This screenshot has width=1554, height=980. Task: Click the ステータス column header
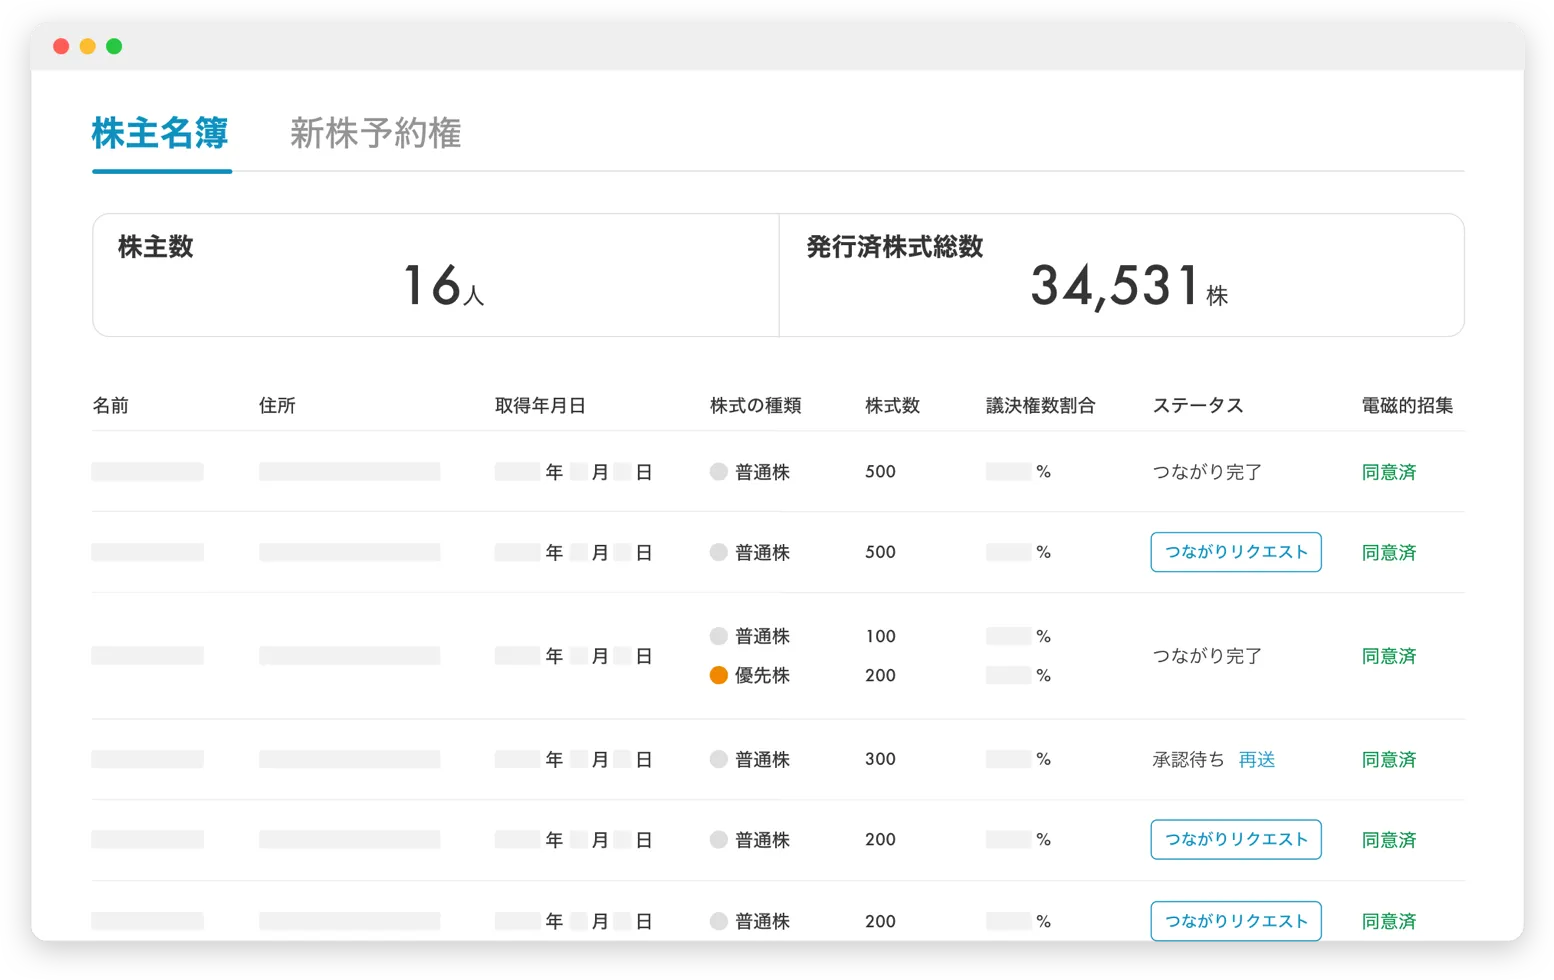point(1198,405)
